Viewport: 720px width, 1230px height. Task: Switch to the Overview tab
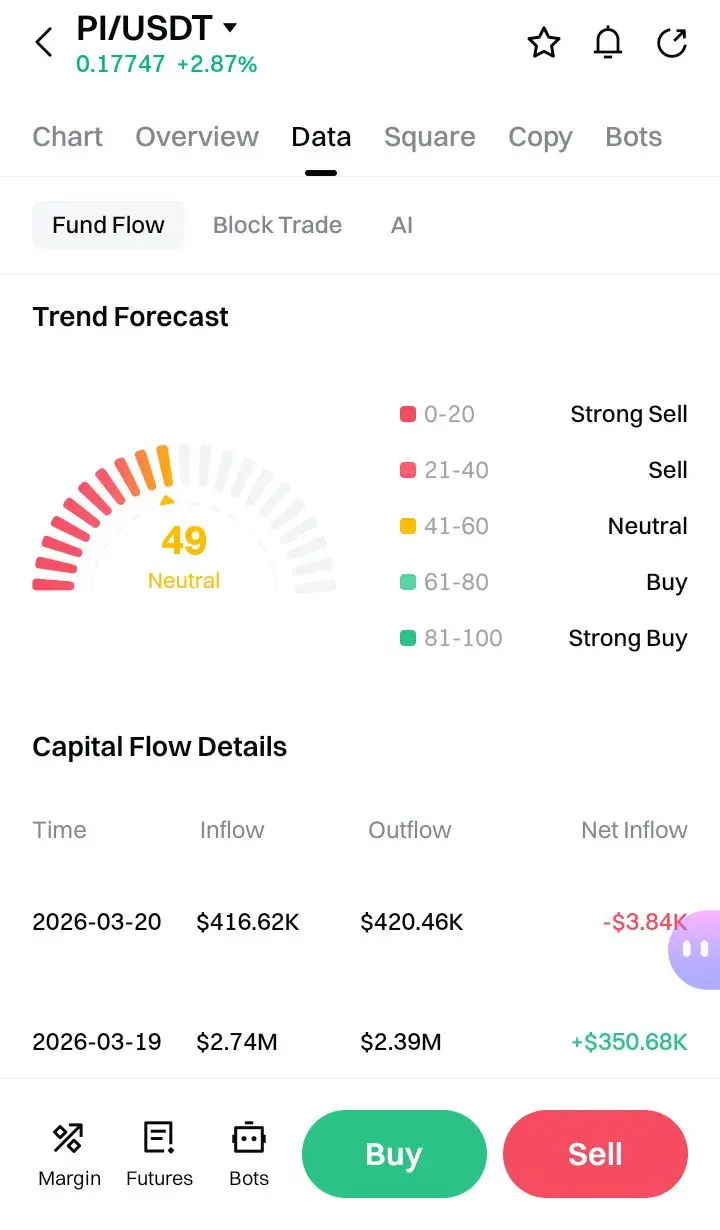coord(197,137)
